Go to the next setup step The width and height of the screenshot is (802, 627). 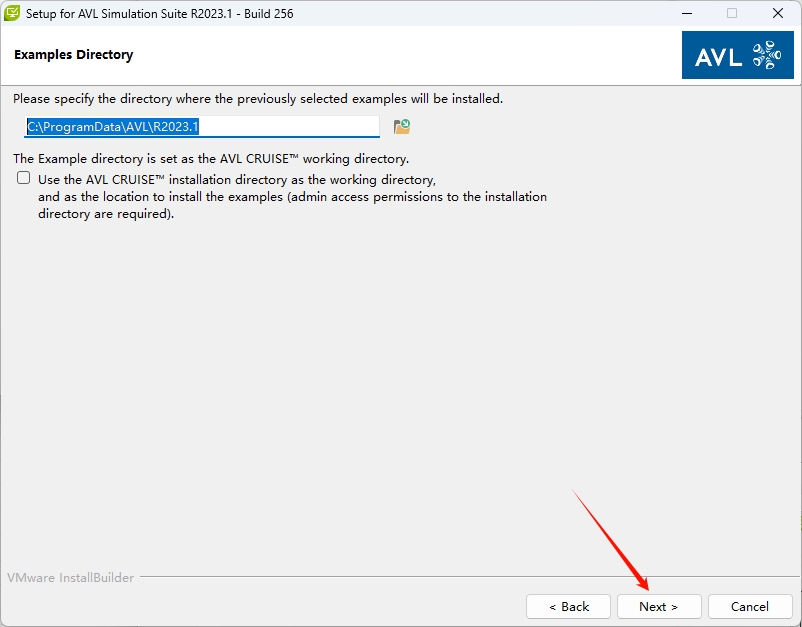tap(658, 606)
